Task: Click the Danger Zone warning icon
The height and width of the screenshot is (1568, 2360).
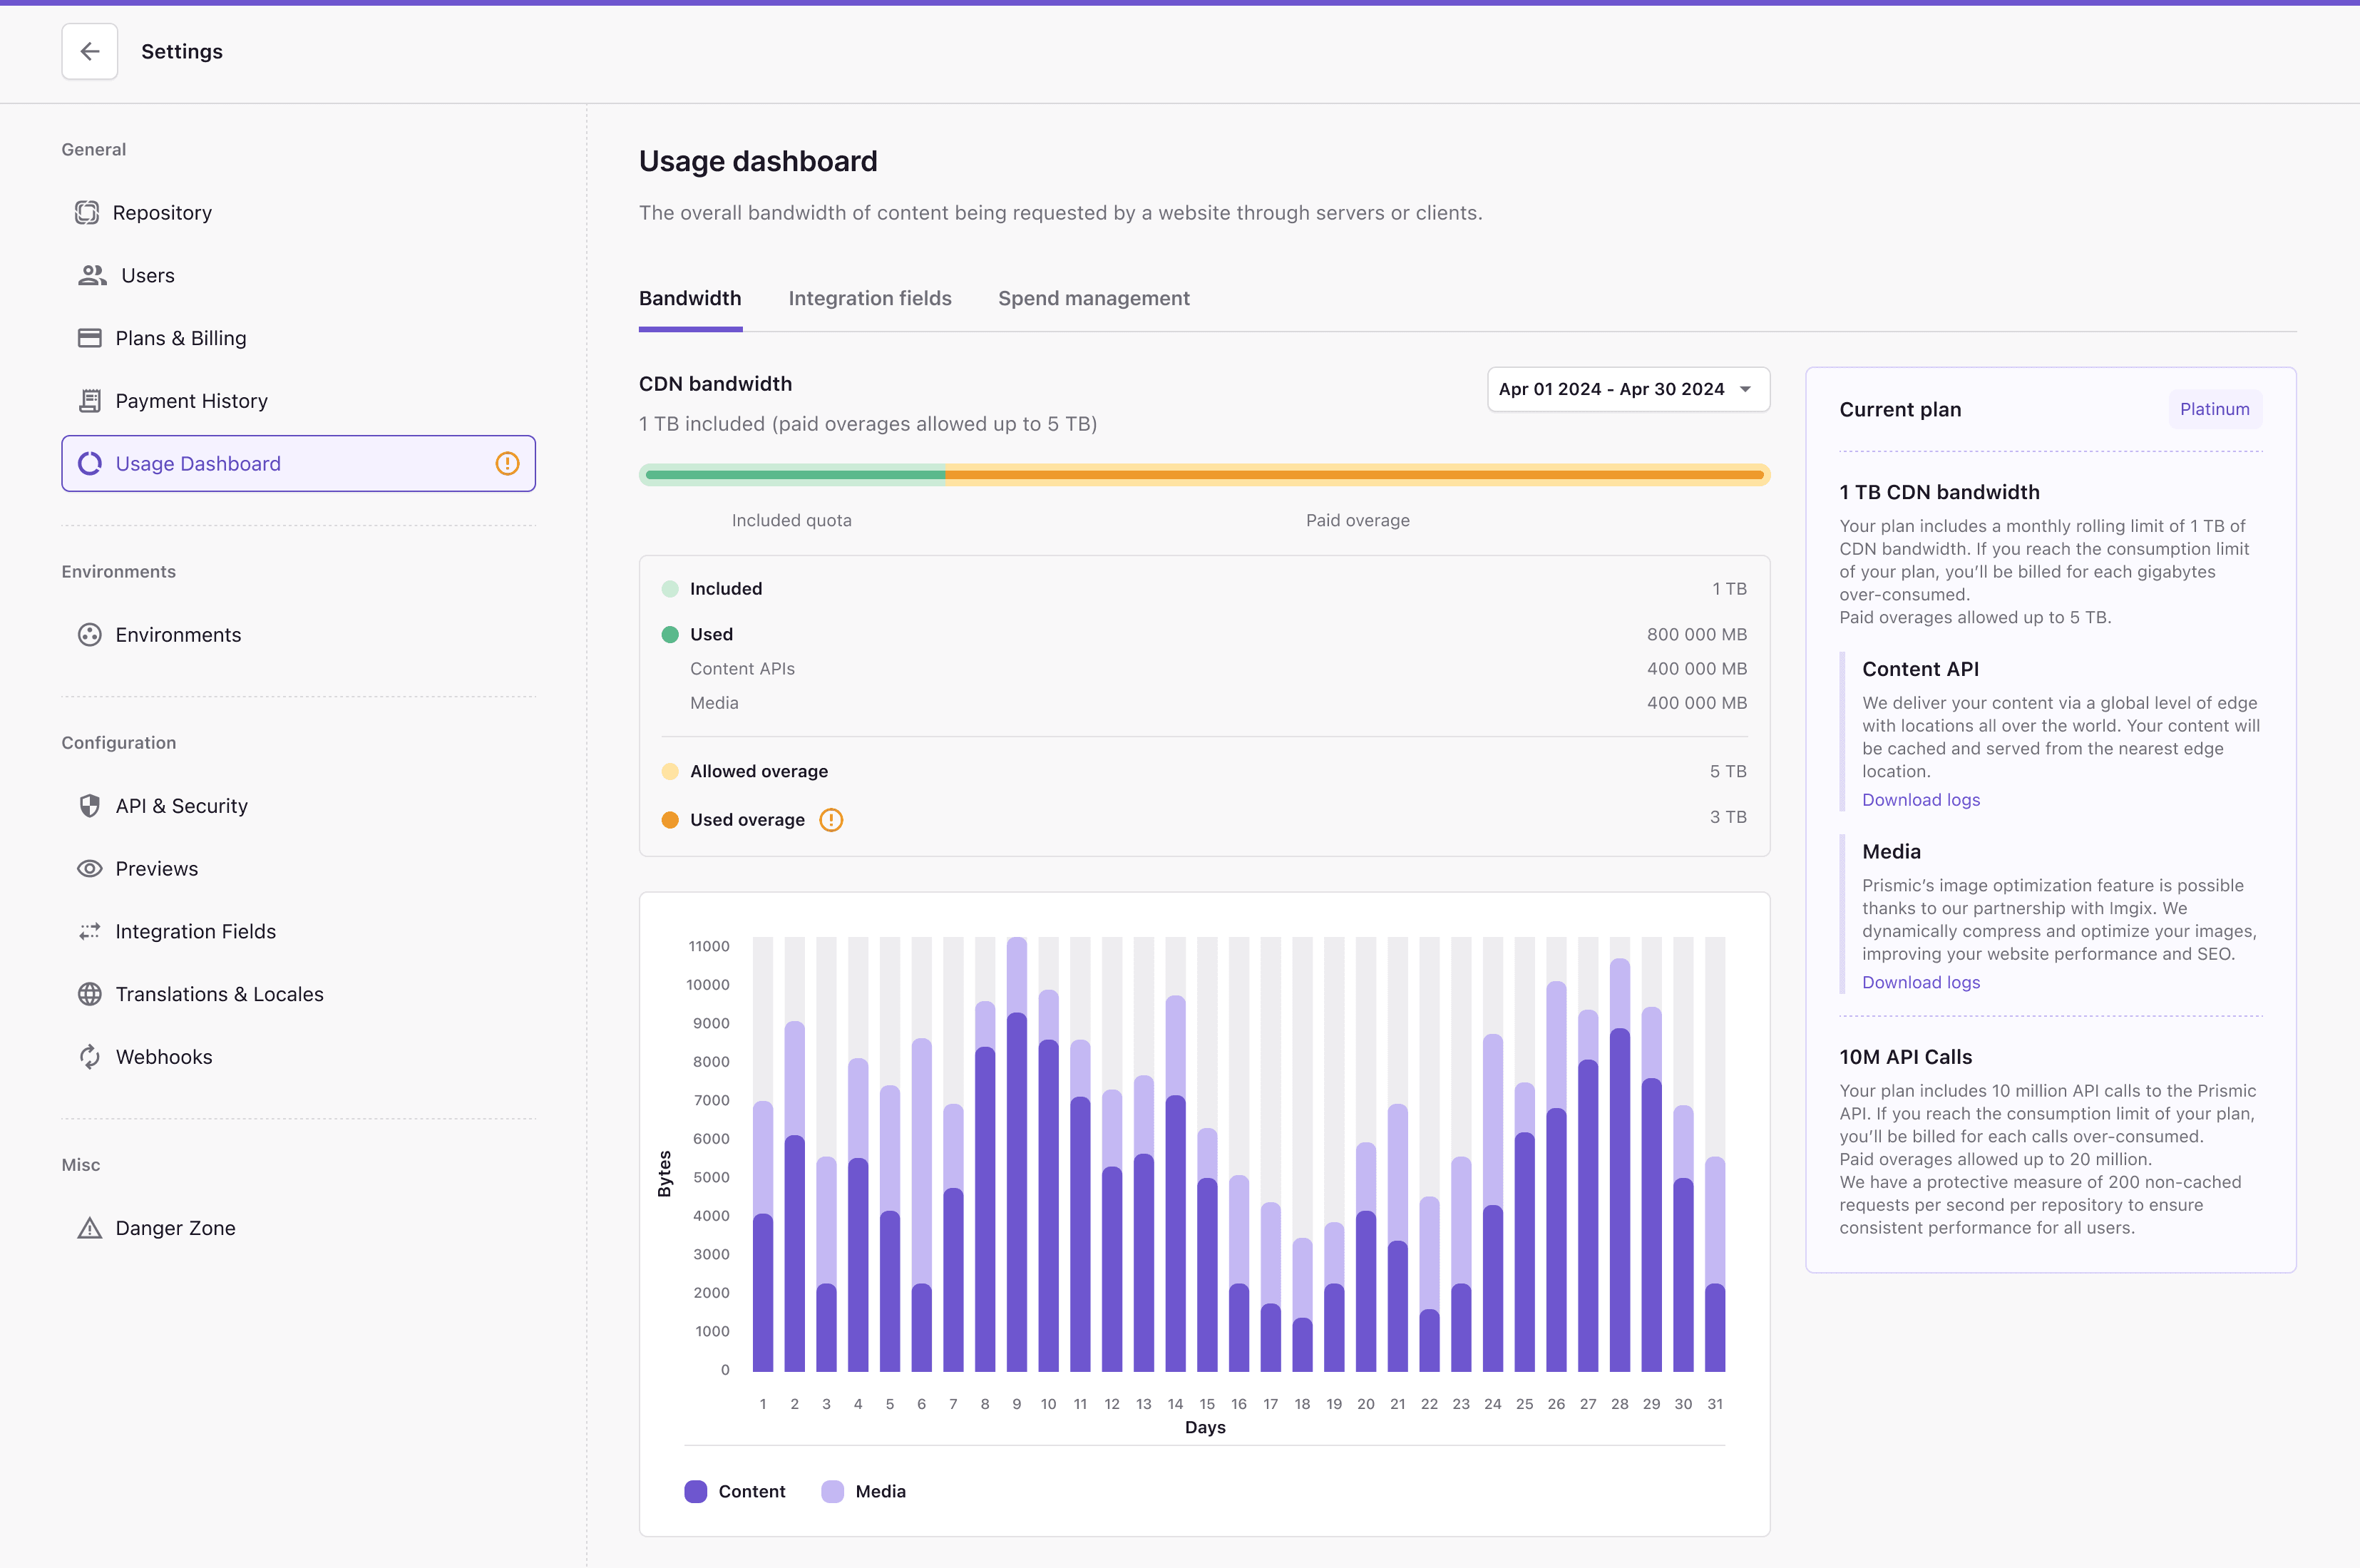Action: (90, 1228)
